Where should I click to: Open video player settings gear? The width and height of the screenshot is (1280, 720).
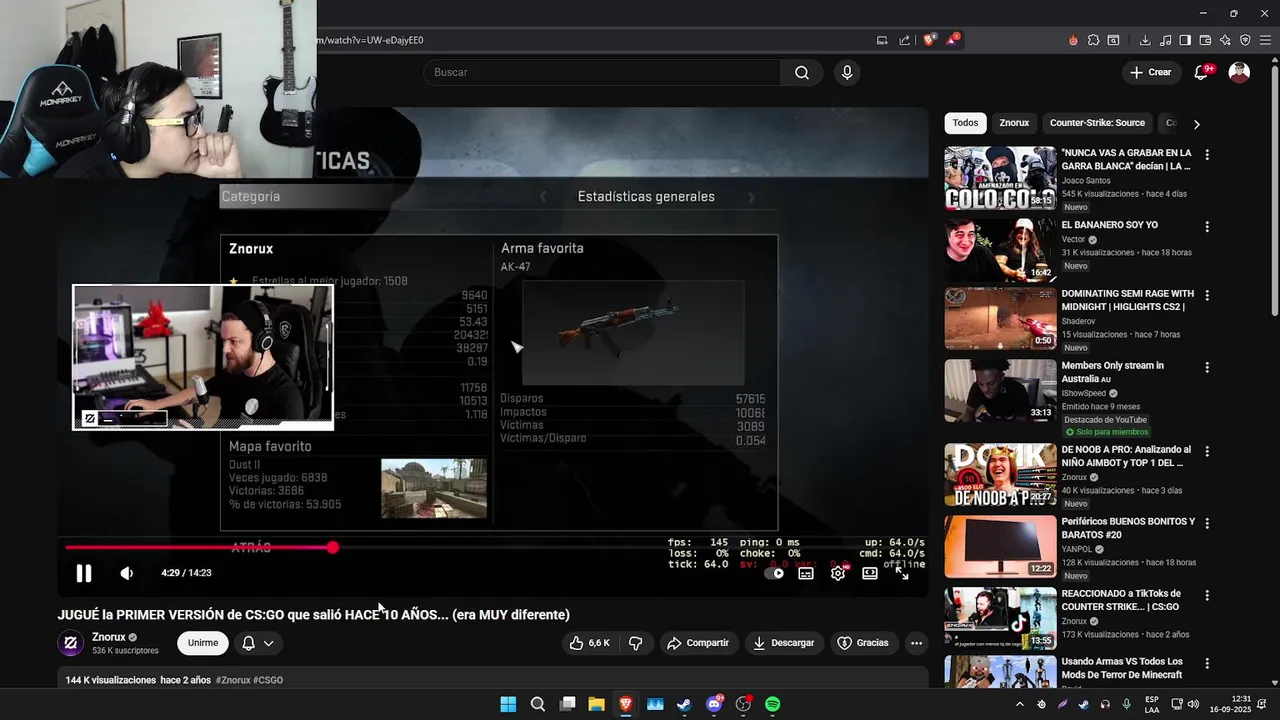tap(838, 573)
